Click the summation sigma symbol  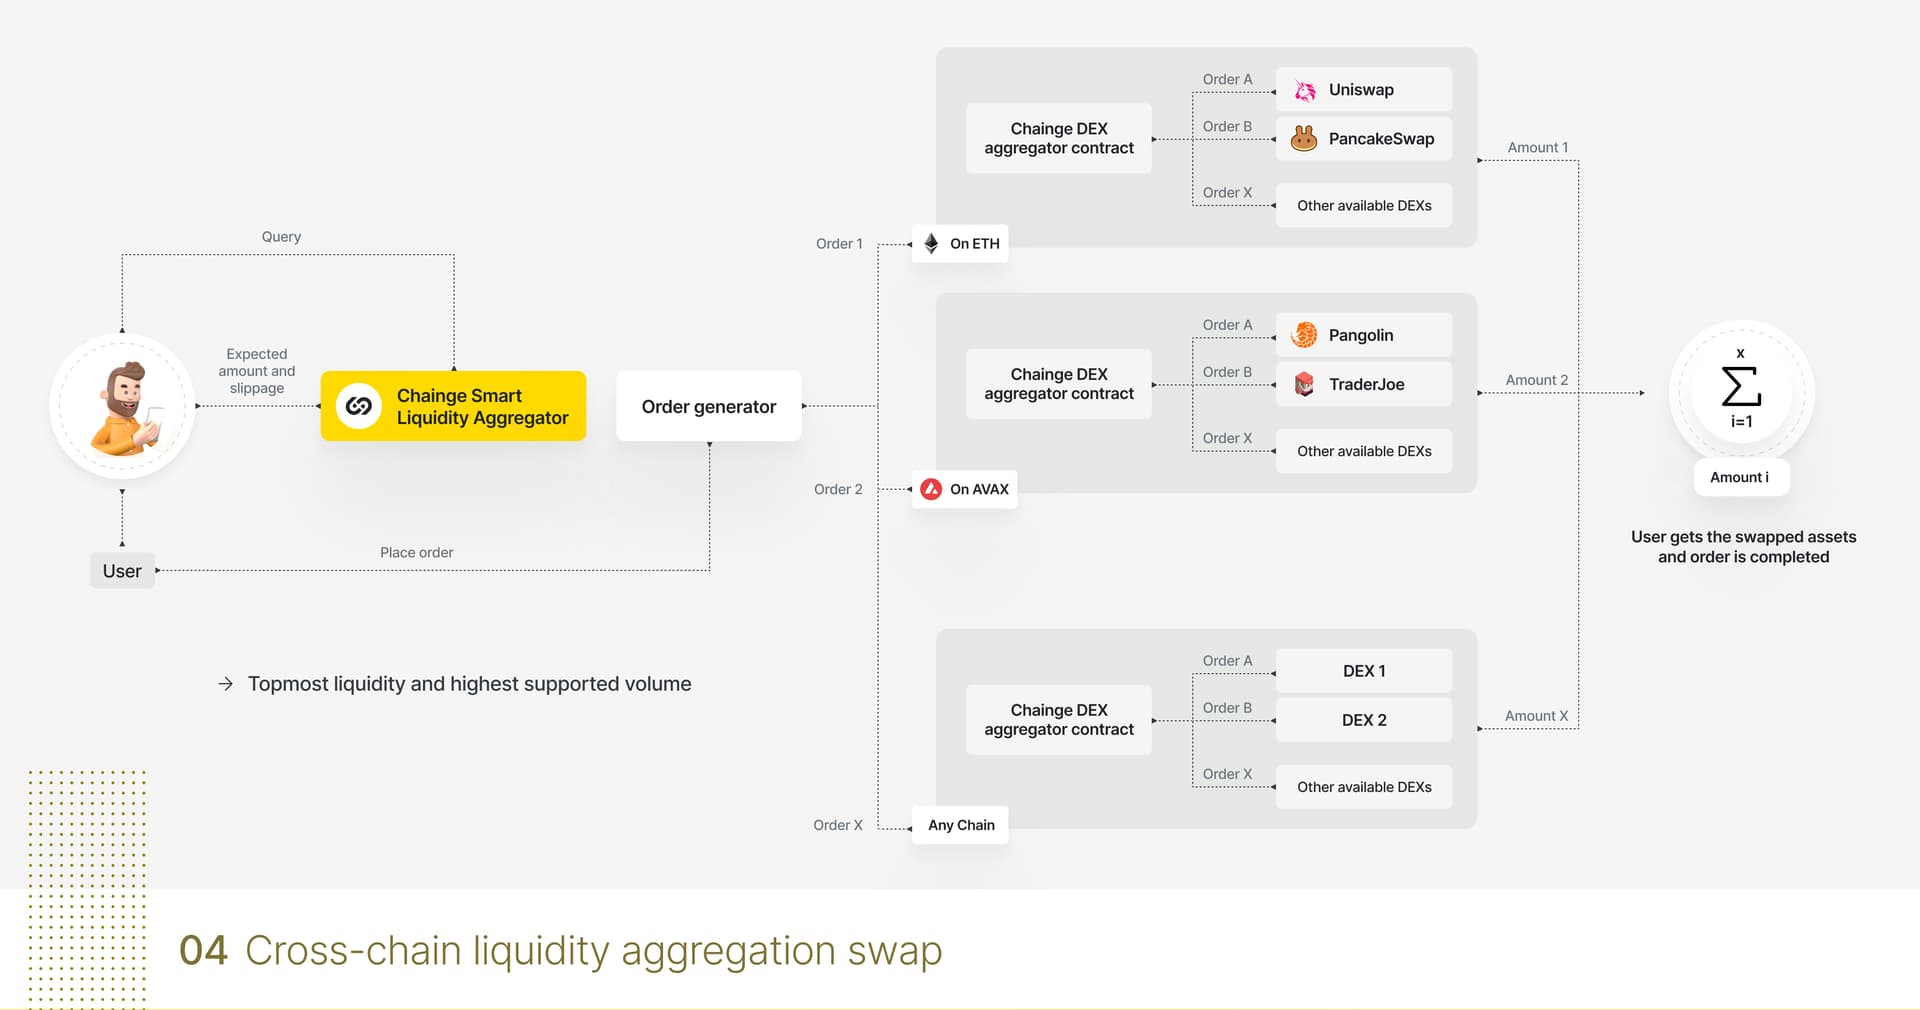coord(1741,386)
